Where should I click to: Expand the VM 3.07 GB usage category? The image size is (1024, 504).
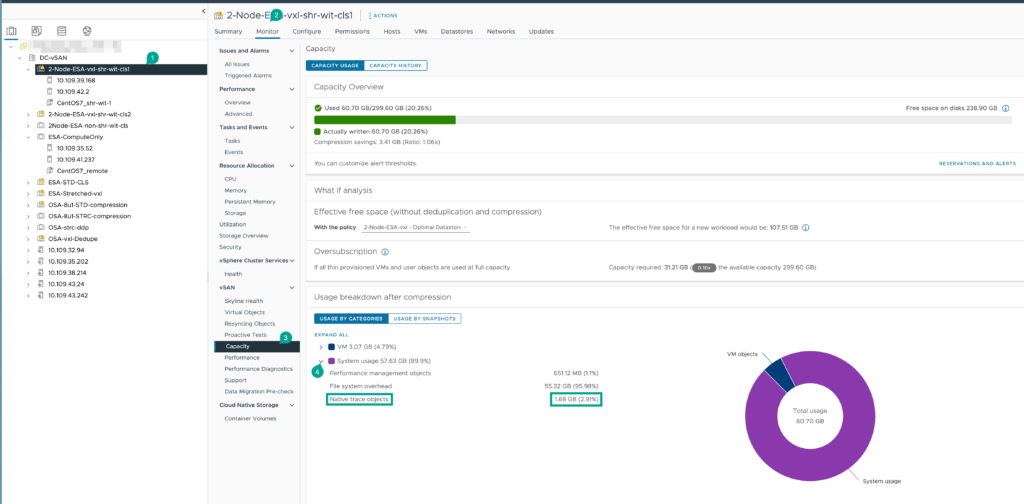tap(321, 347)
